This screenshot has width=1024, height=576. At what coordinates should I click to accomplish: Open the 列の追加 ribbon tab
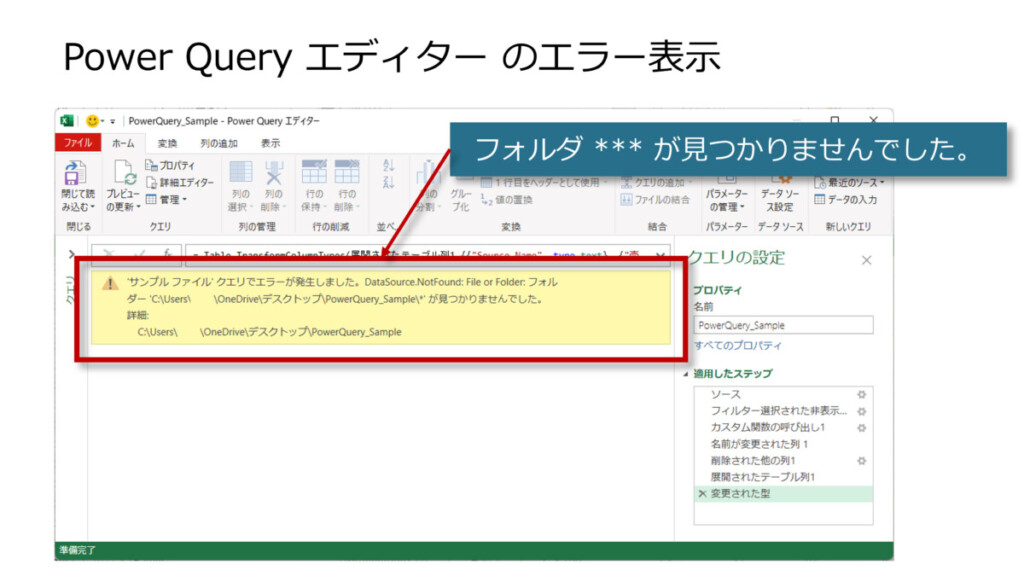pyautogui.click(x=219, y=143)
